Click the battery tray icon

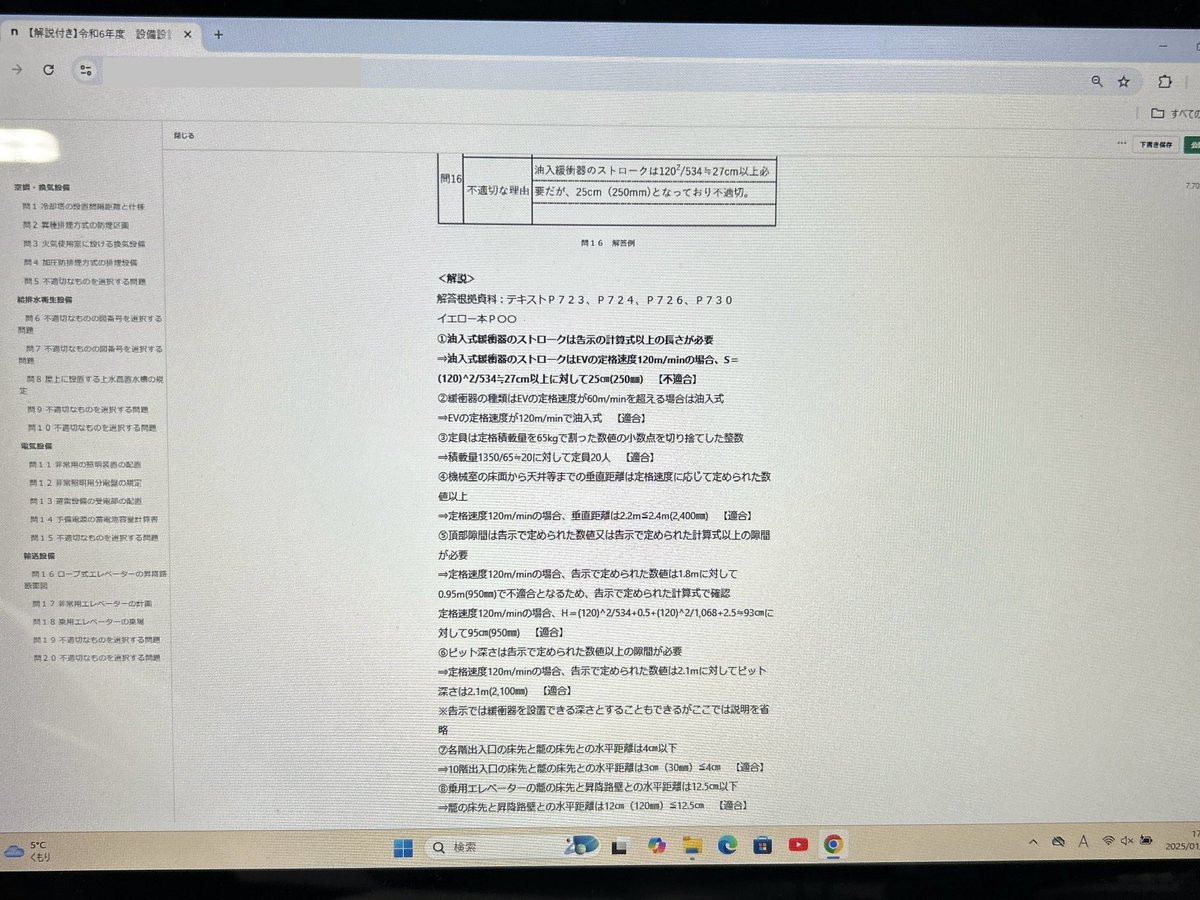(1146, 841)
